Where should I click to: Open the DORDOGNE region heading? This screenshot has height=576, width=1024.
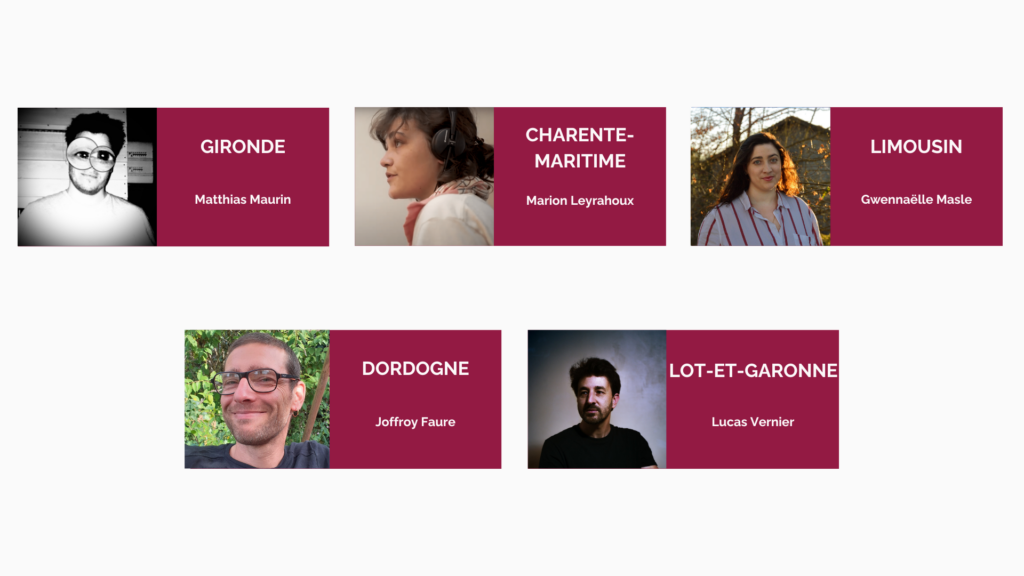tap(415, 368)
